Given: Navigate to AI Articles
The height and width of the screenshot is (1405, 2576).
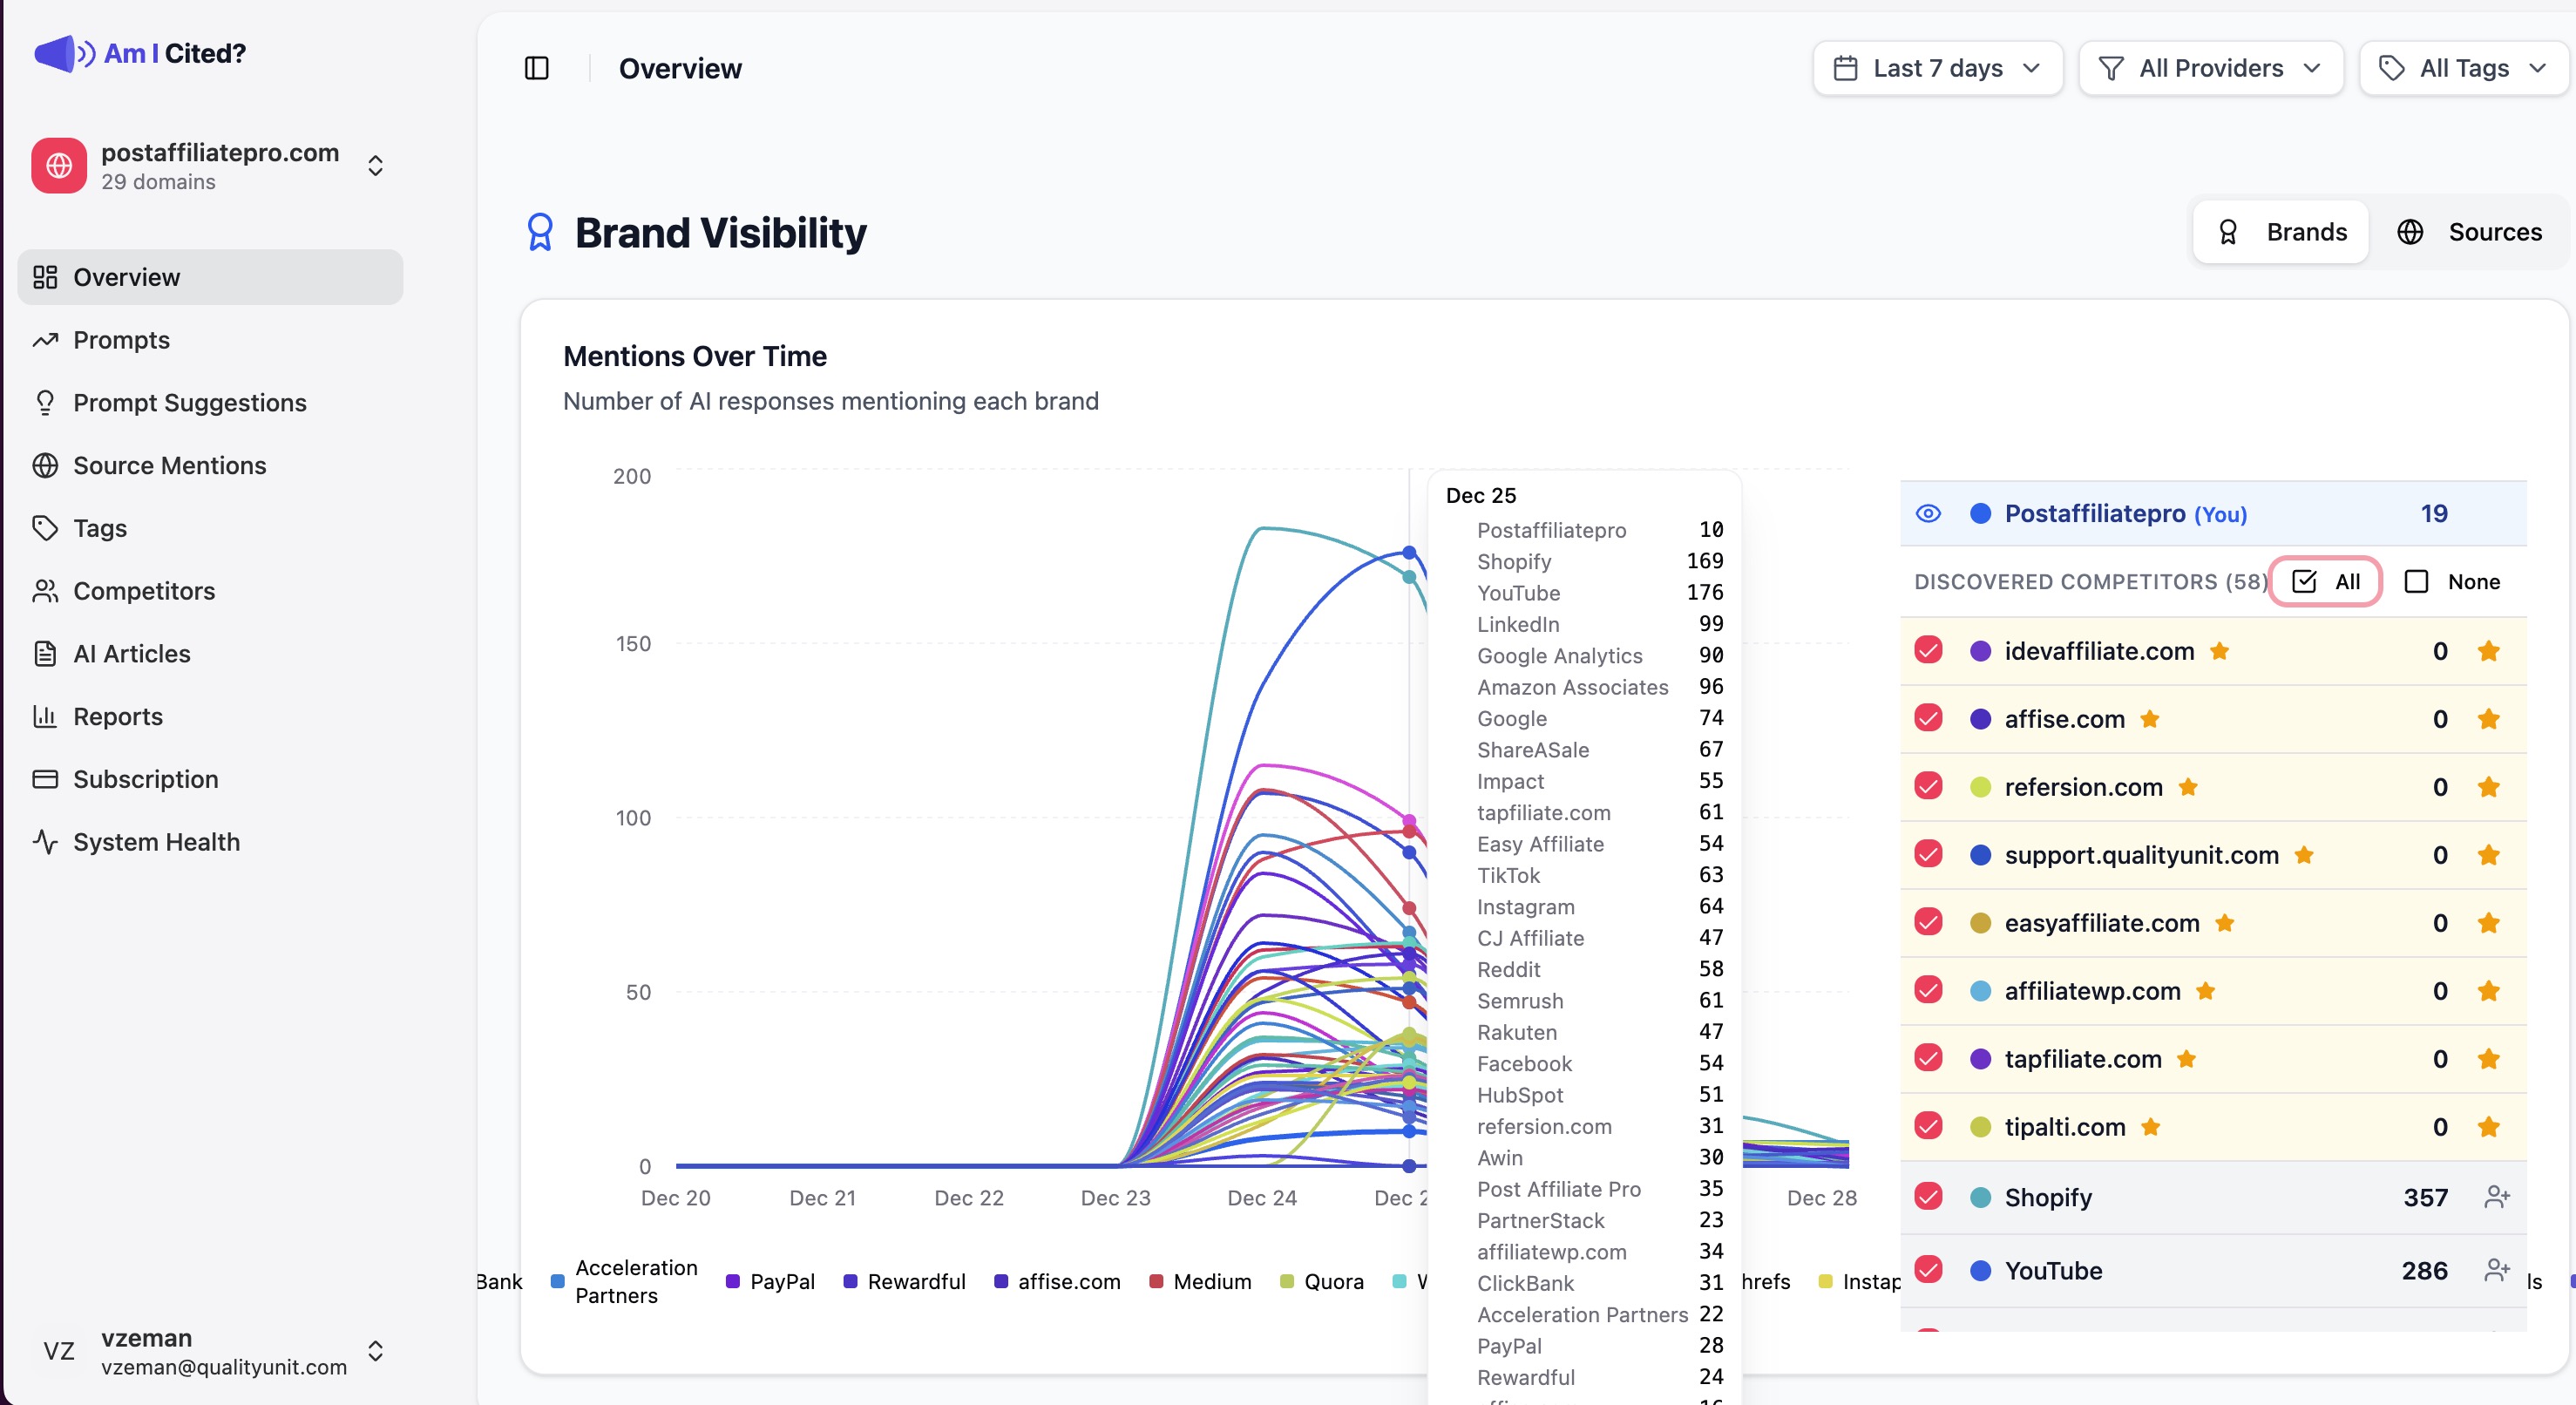Looking at the screenshot, I should pos(132,653).
